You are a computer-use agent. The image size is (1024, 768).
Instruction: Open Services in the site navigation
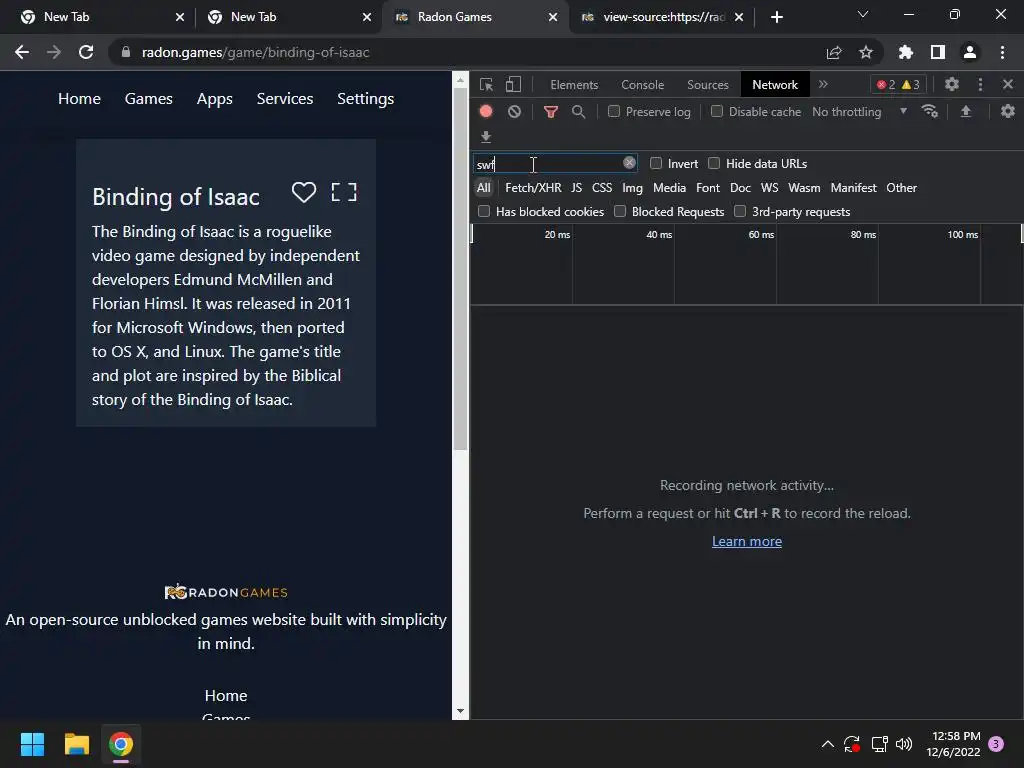click(x=285, y=99)
